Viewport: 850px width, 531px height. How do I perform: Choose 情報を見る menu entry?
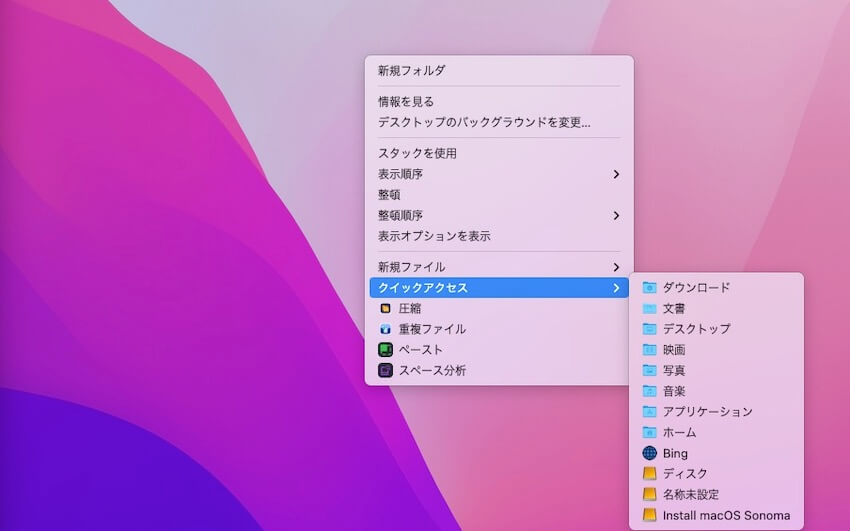pos(405,102)
